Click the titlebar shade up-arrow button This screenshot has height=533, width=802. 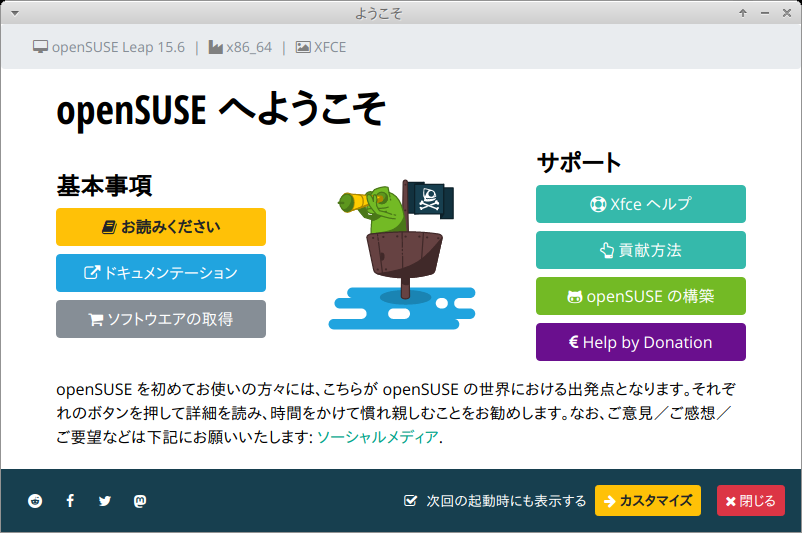(743, 13)
